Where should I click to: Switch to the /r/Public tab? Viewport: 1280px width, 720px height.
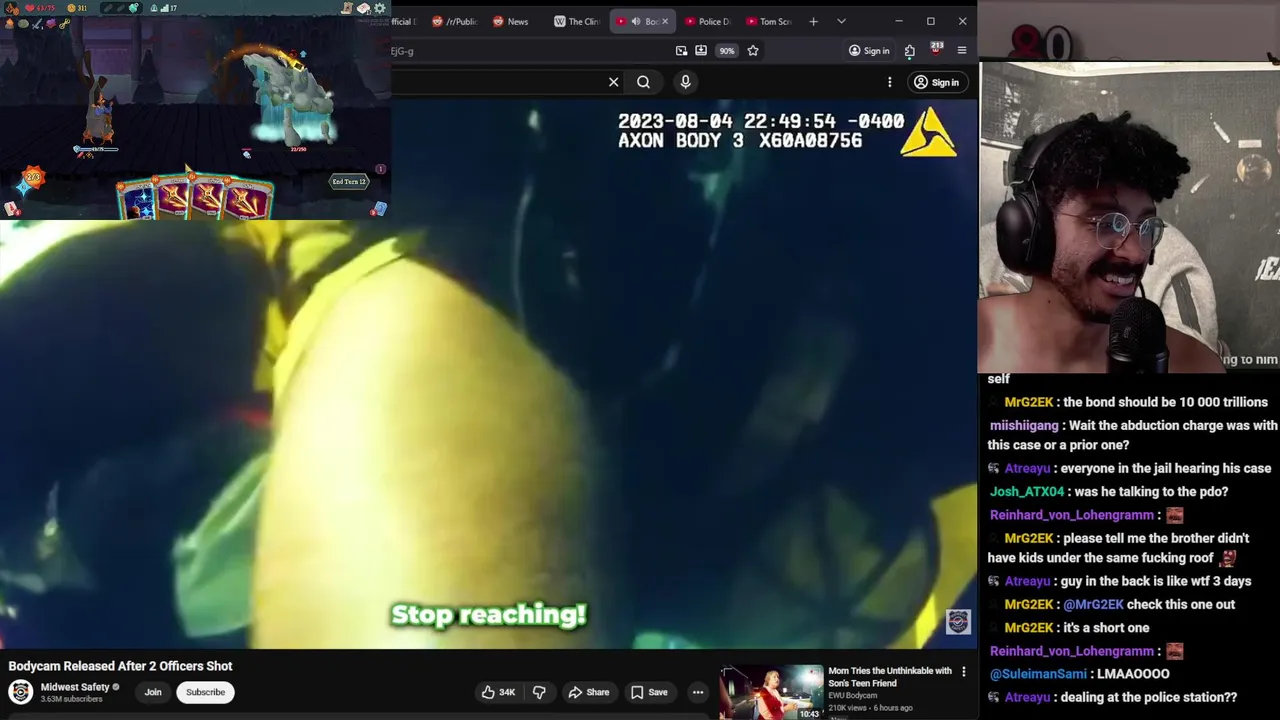(x=455, y=21)
